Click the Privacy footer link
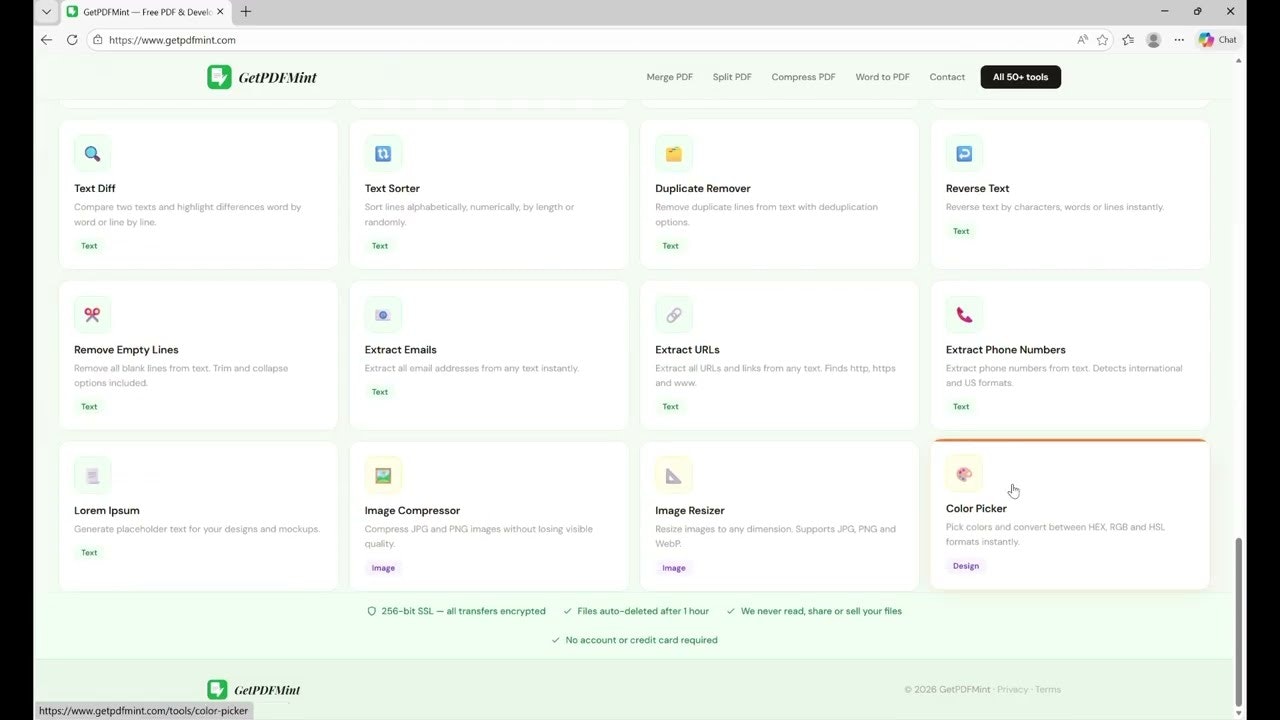 1012,689
